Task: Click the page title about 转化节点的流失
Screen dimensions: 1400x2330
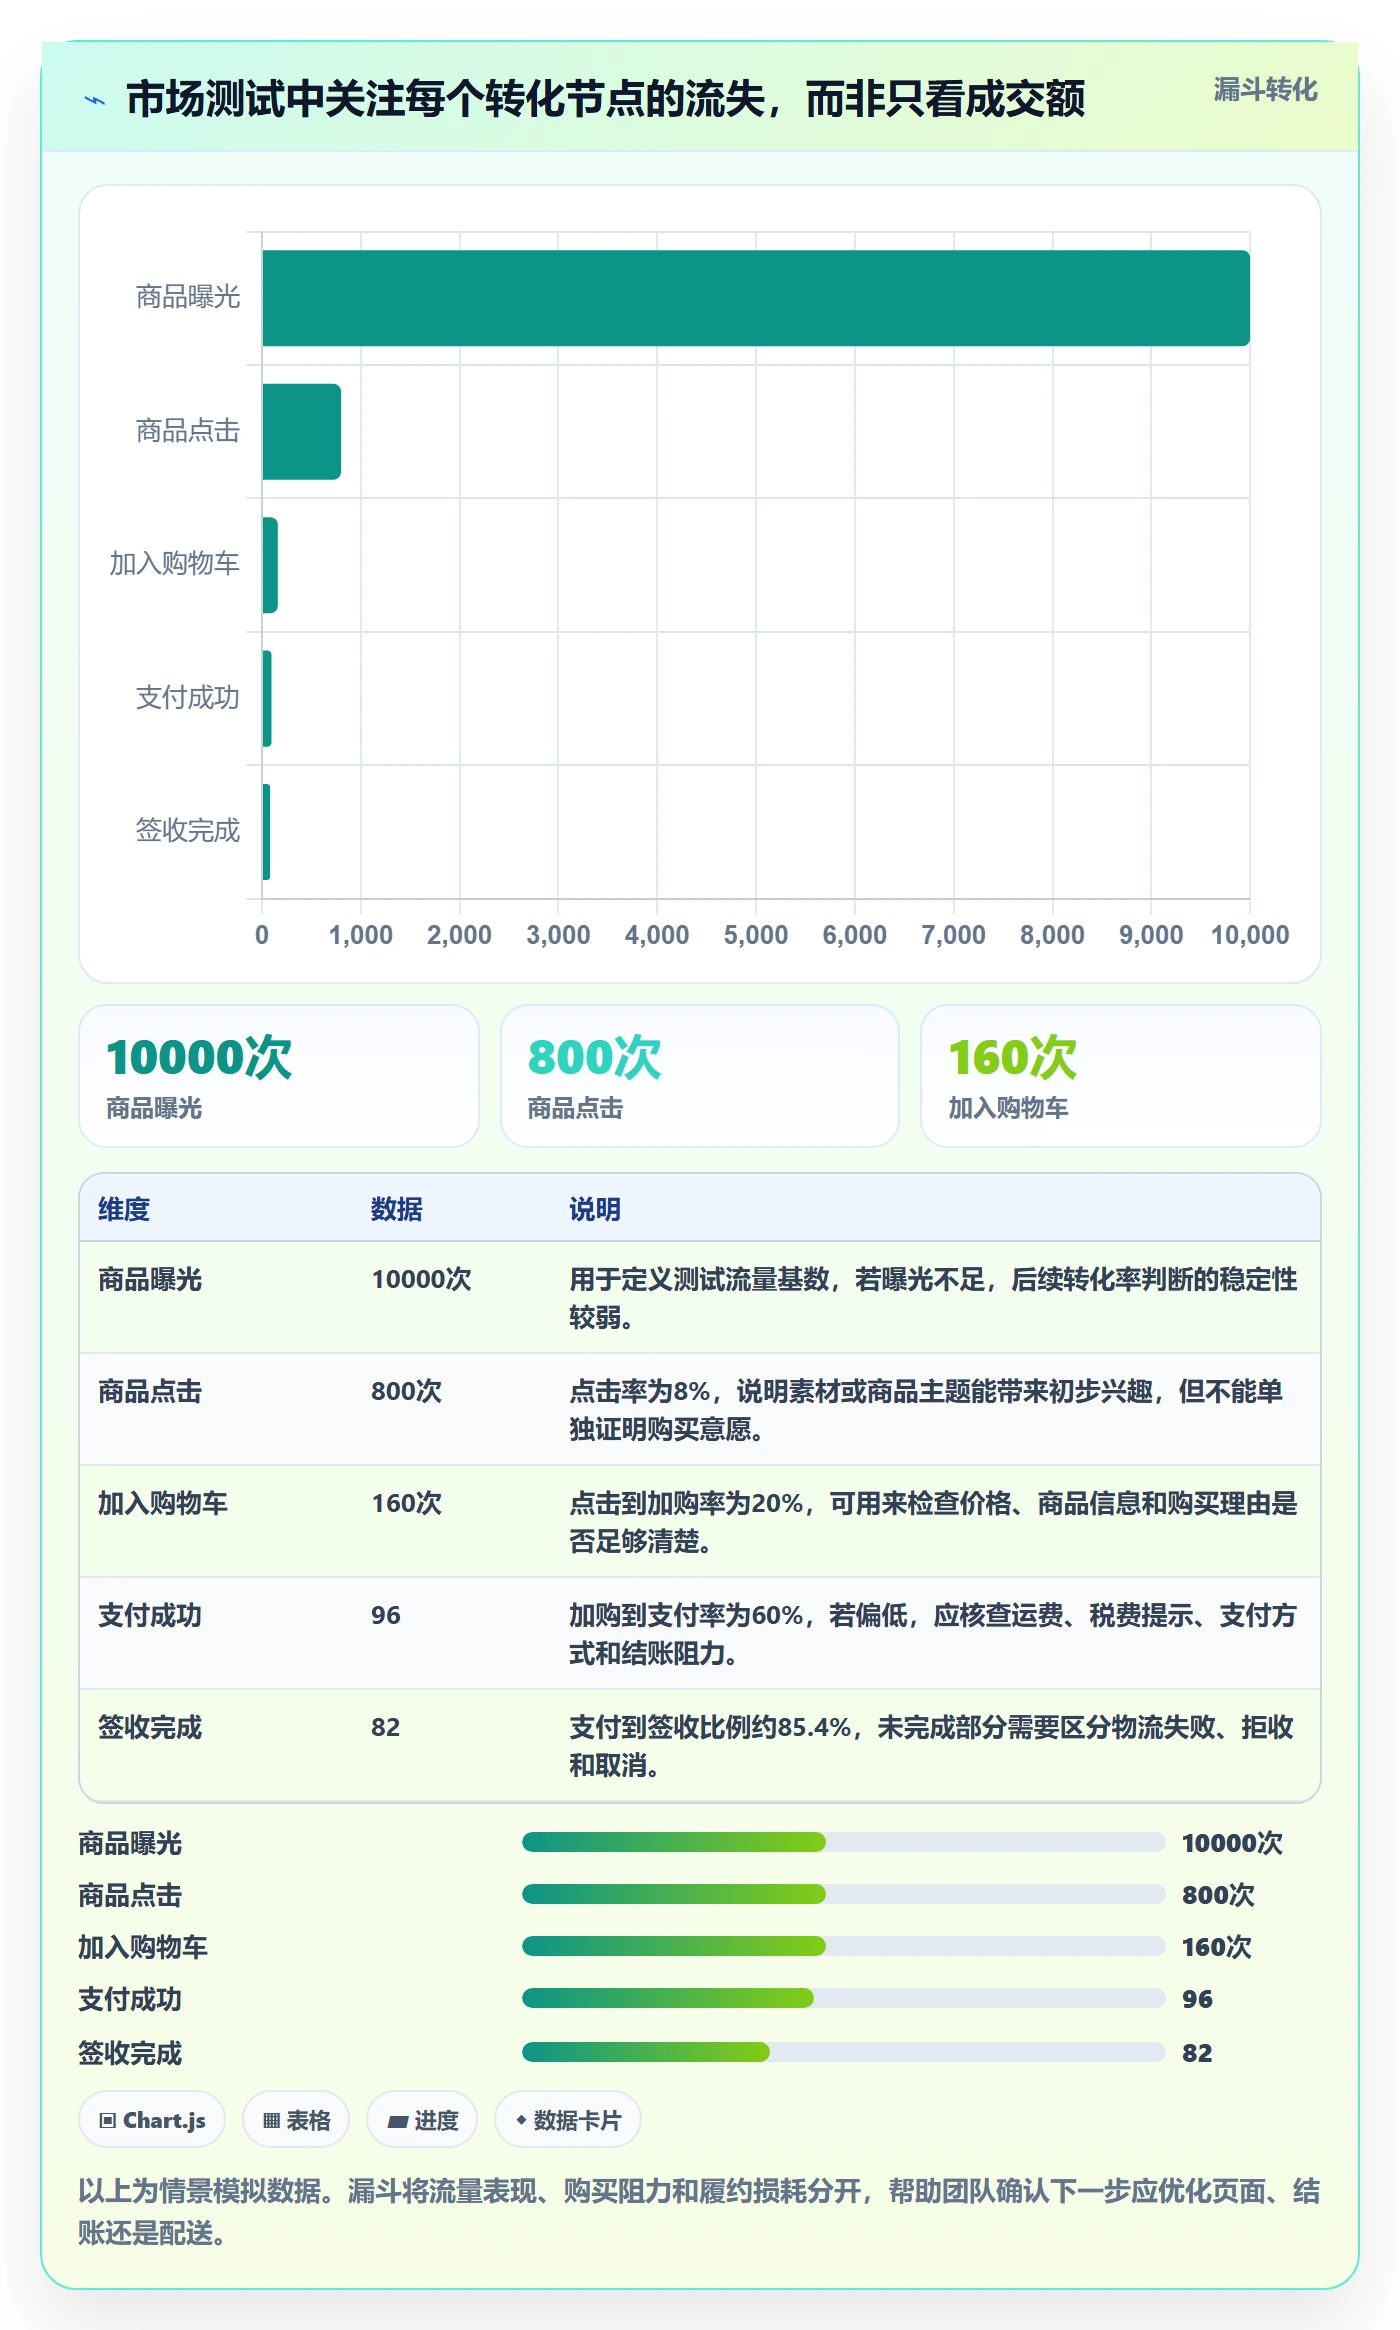Action: (606, 100)
